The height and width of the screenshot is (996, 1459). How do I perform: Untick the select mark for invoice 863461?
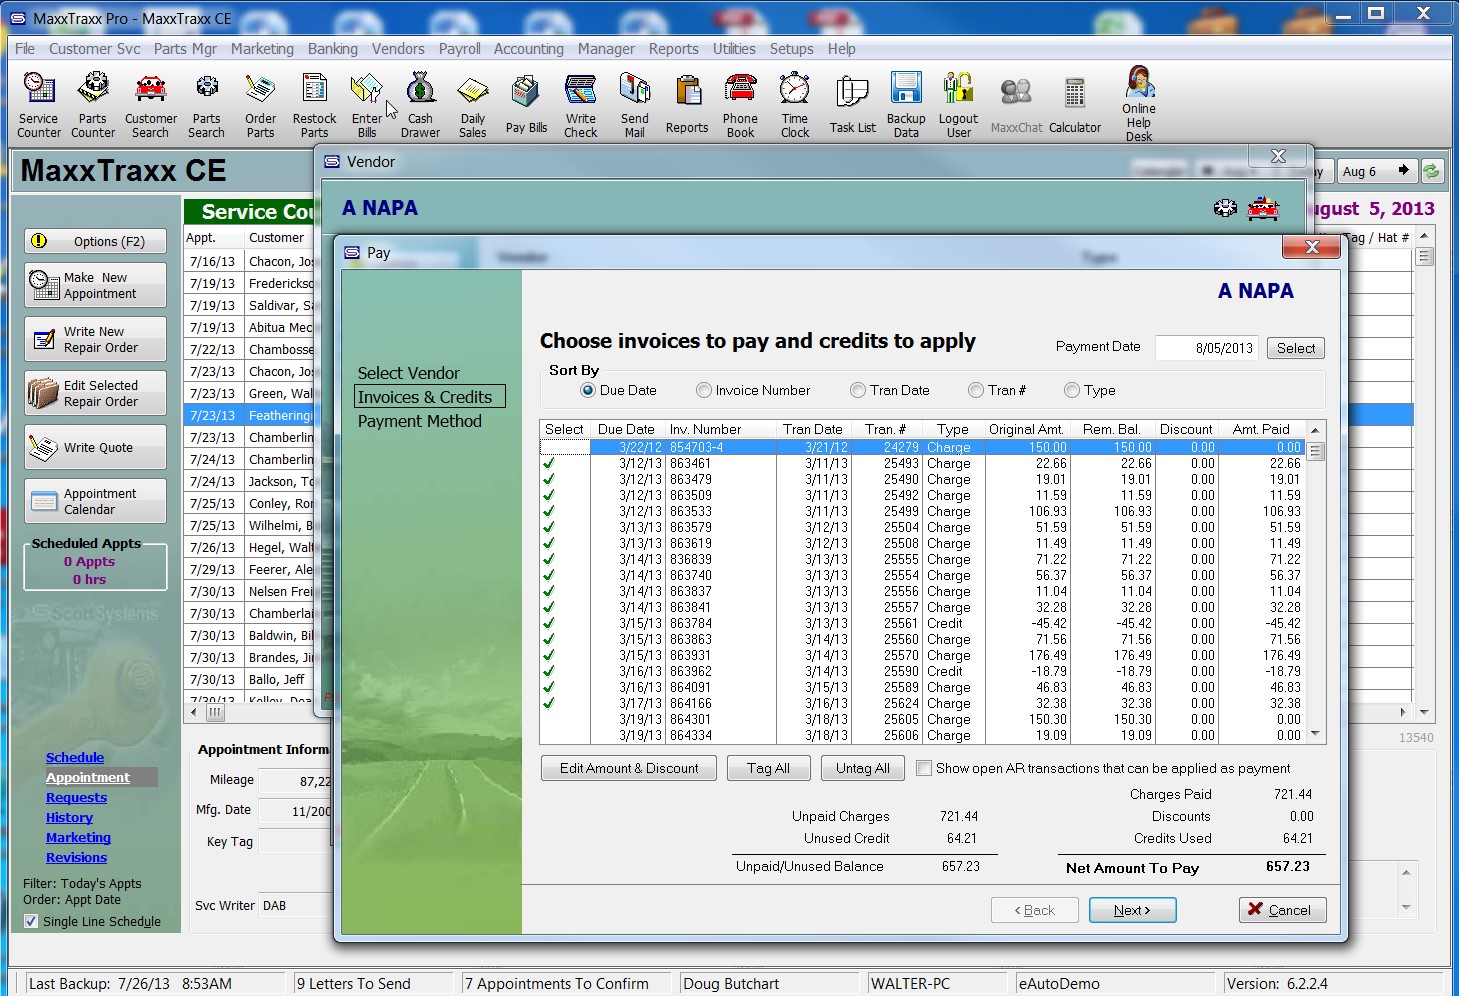(x=548, y=463)
